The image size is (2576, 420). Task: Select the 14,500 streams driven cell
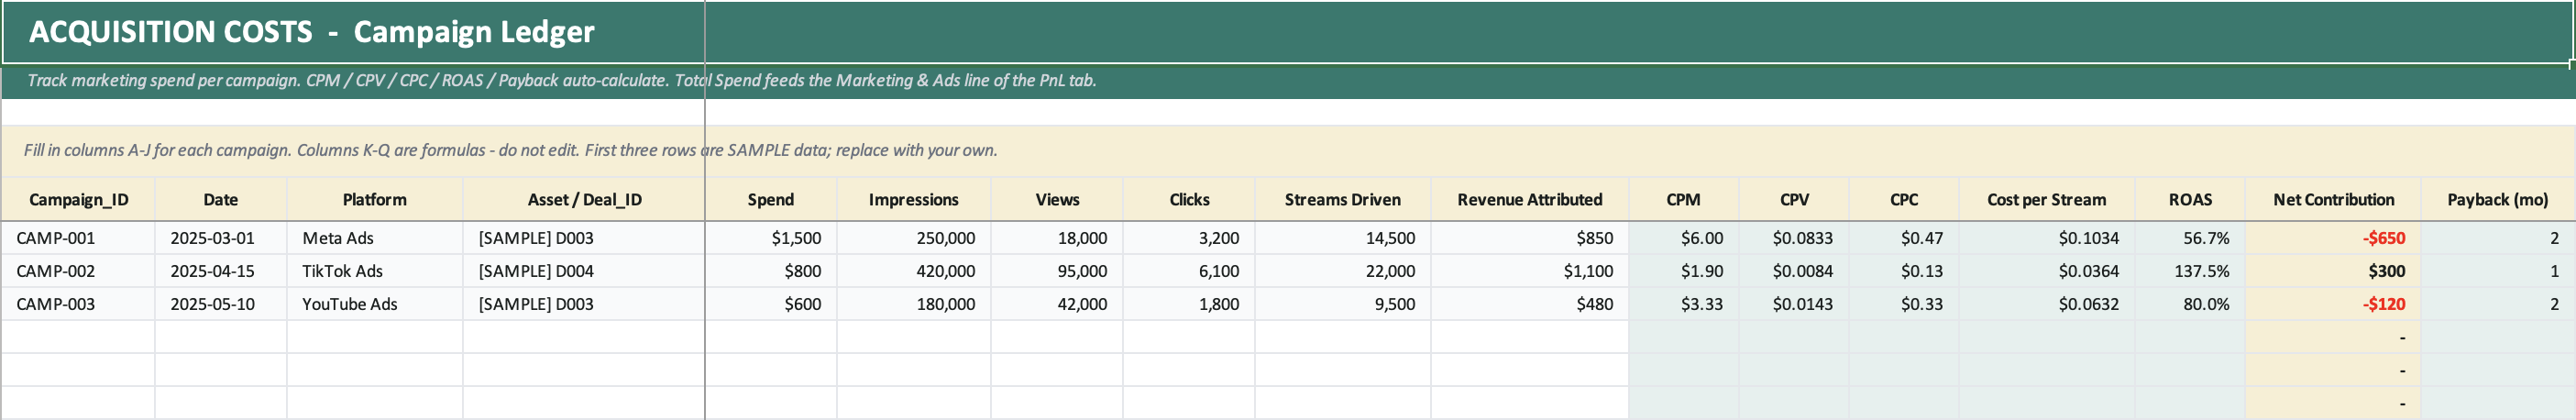pos(1343,238)
